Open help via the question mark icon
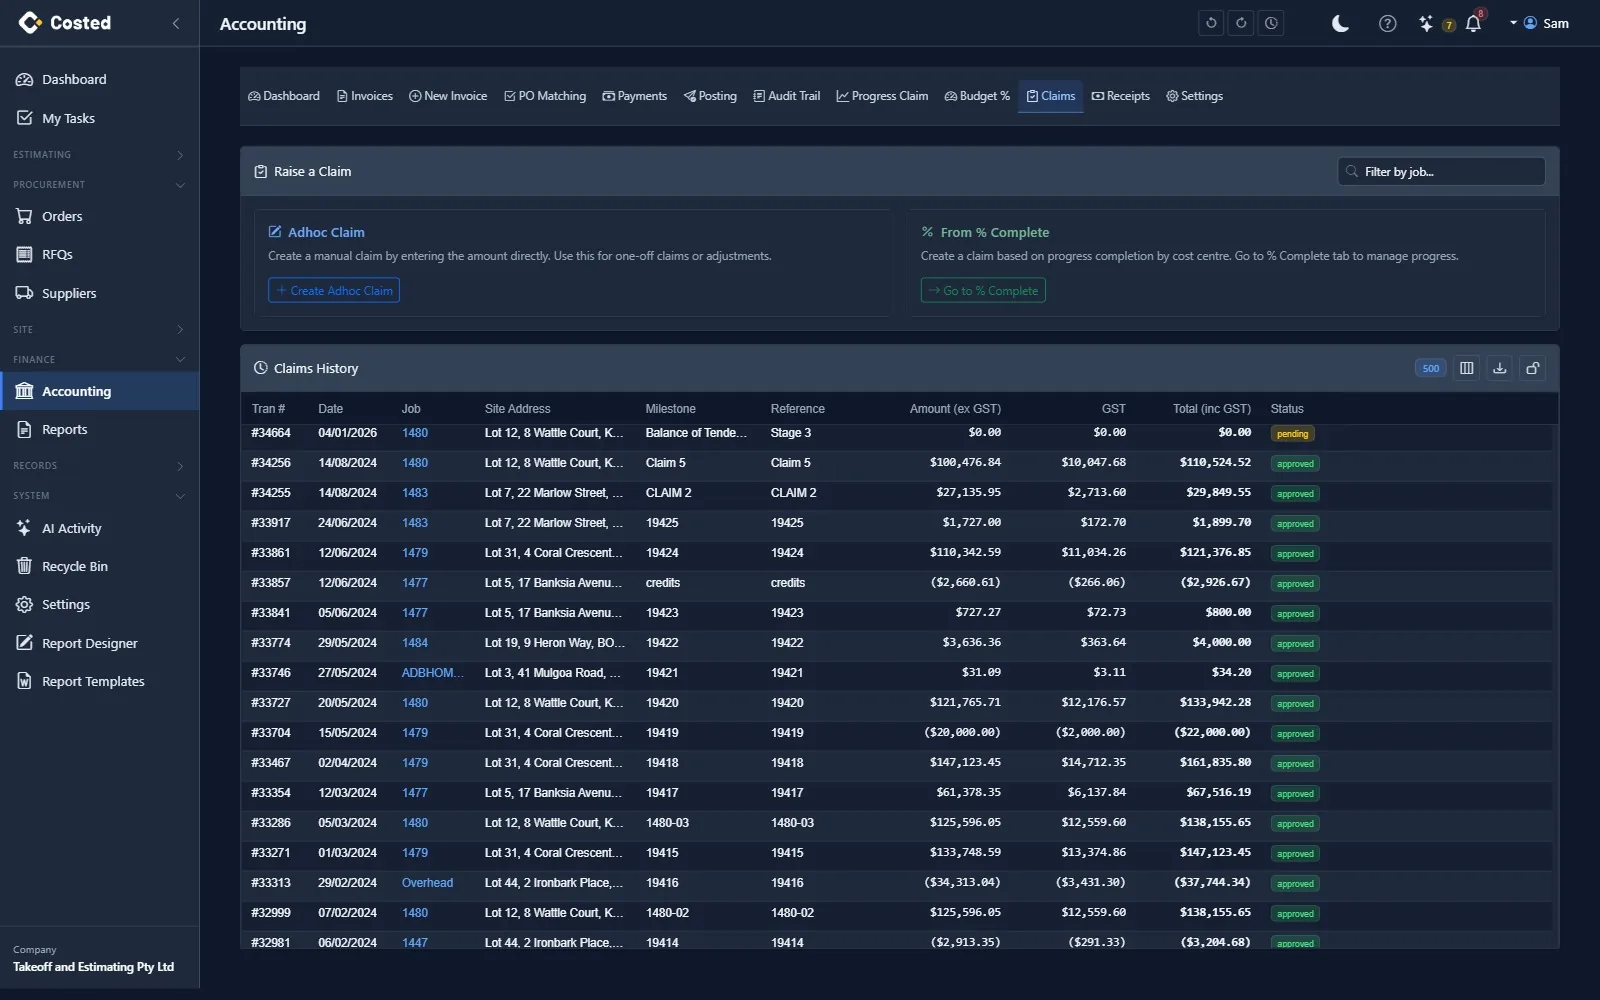This screenshot has width=1600, height=1000. [x=1387, y=23]
